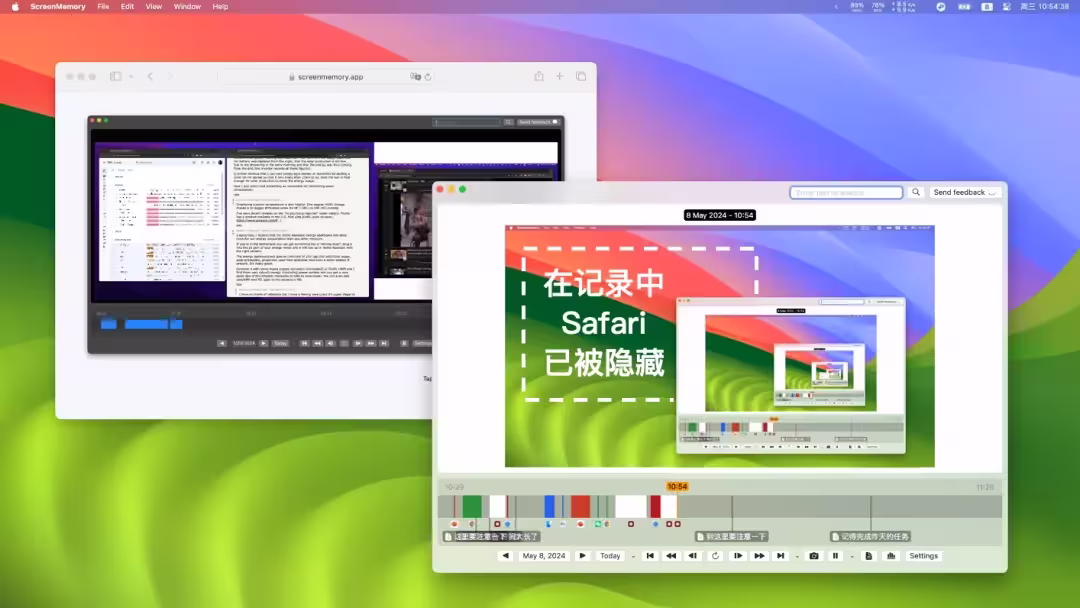Open the Window menu
Image resolution: width=1080 pixels, height=608 pixels.
[187, 6]
